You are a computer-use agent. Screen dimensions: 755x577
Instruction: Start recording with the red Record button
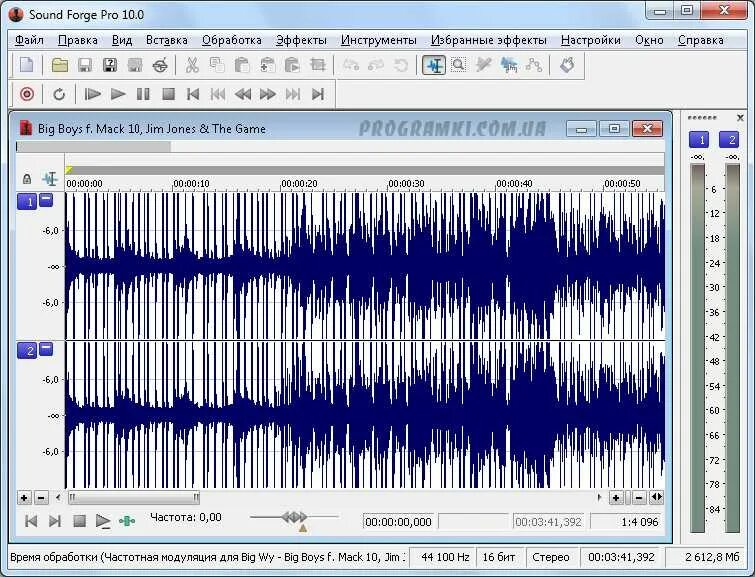27,94
